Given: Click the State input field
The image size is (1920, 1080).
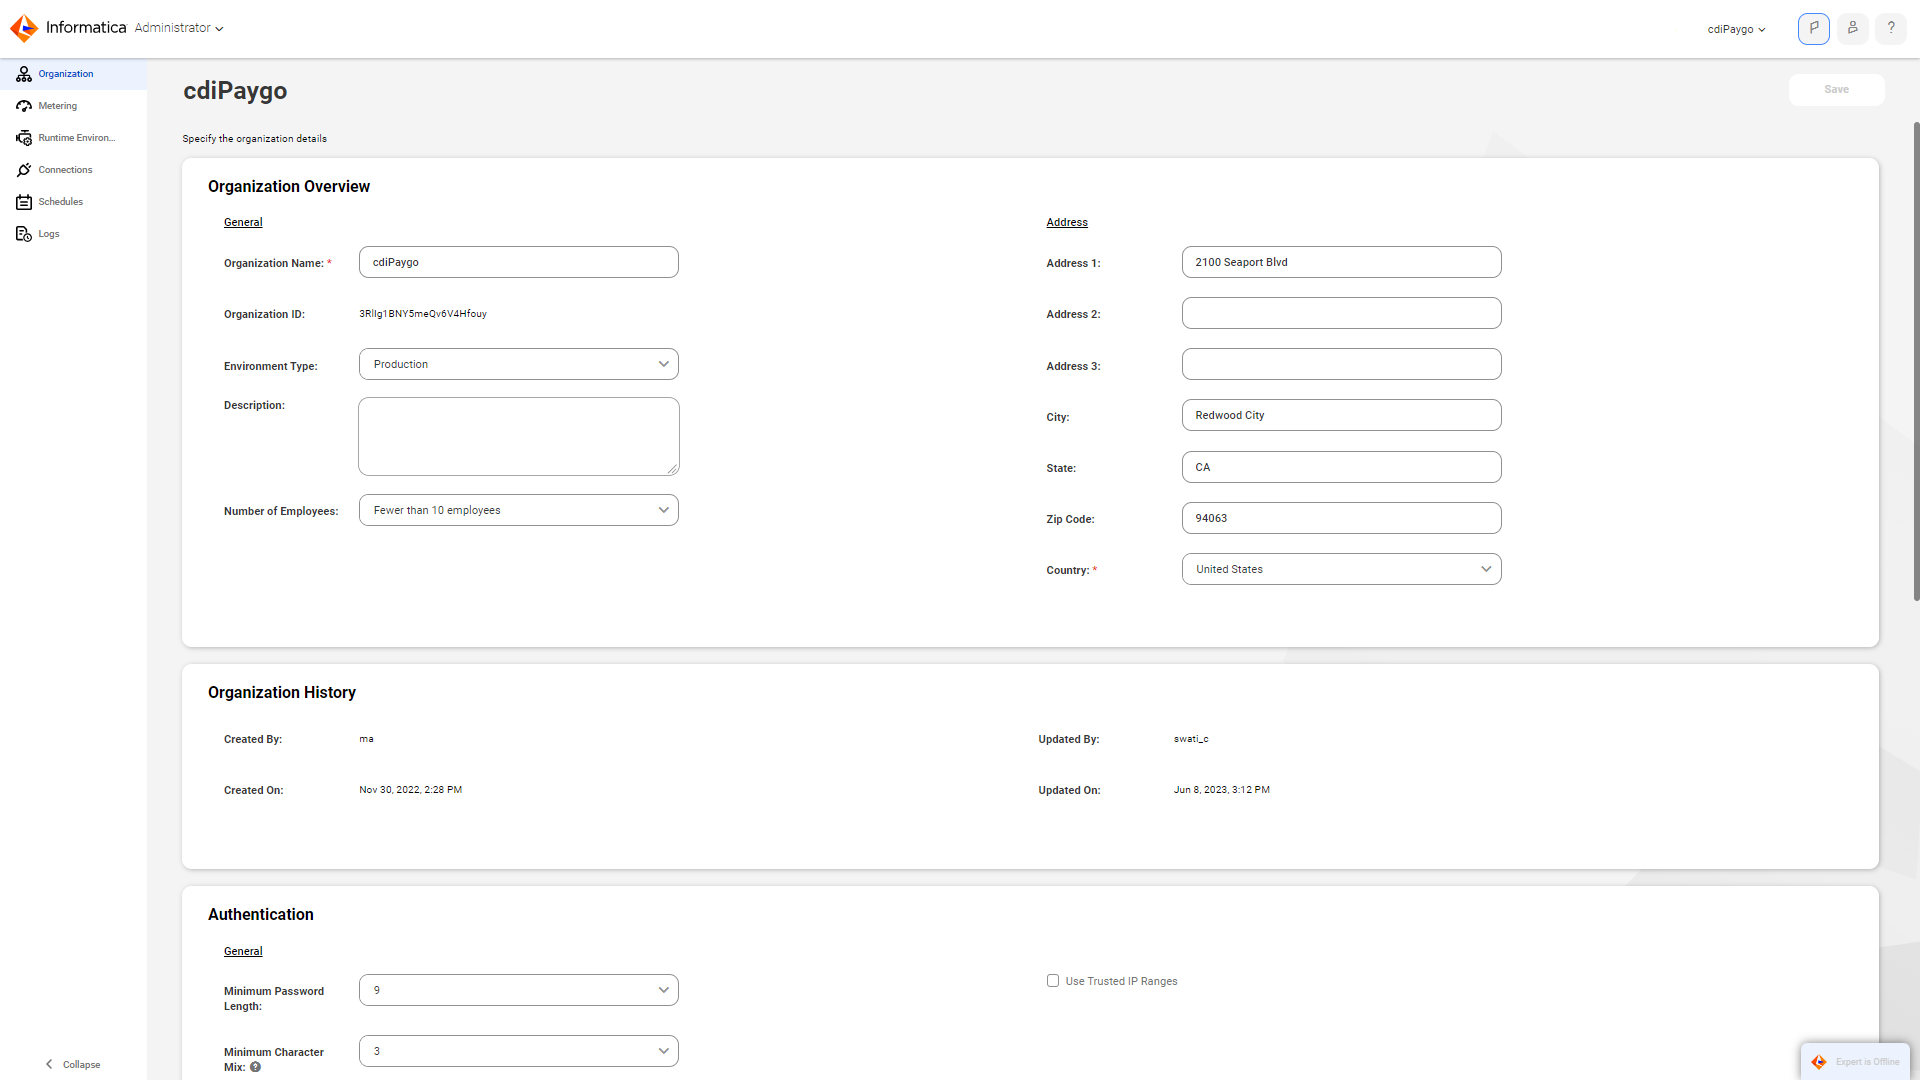Looking at the screenshot, I should click(x=1341, y=467).
